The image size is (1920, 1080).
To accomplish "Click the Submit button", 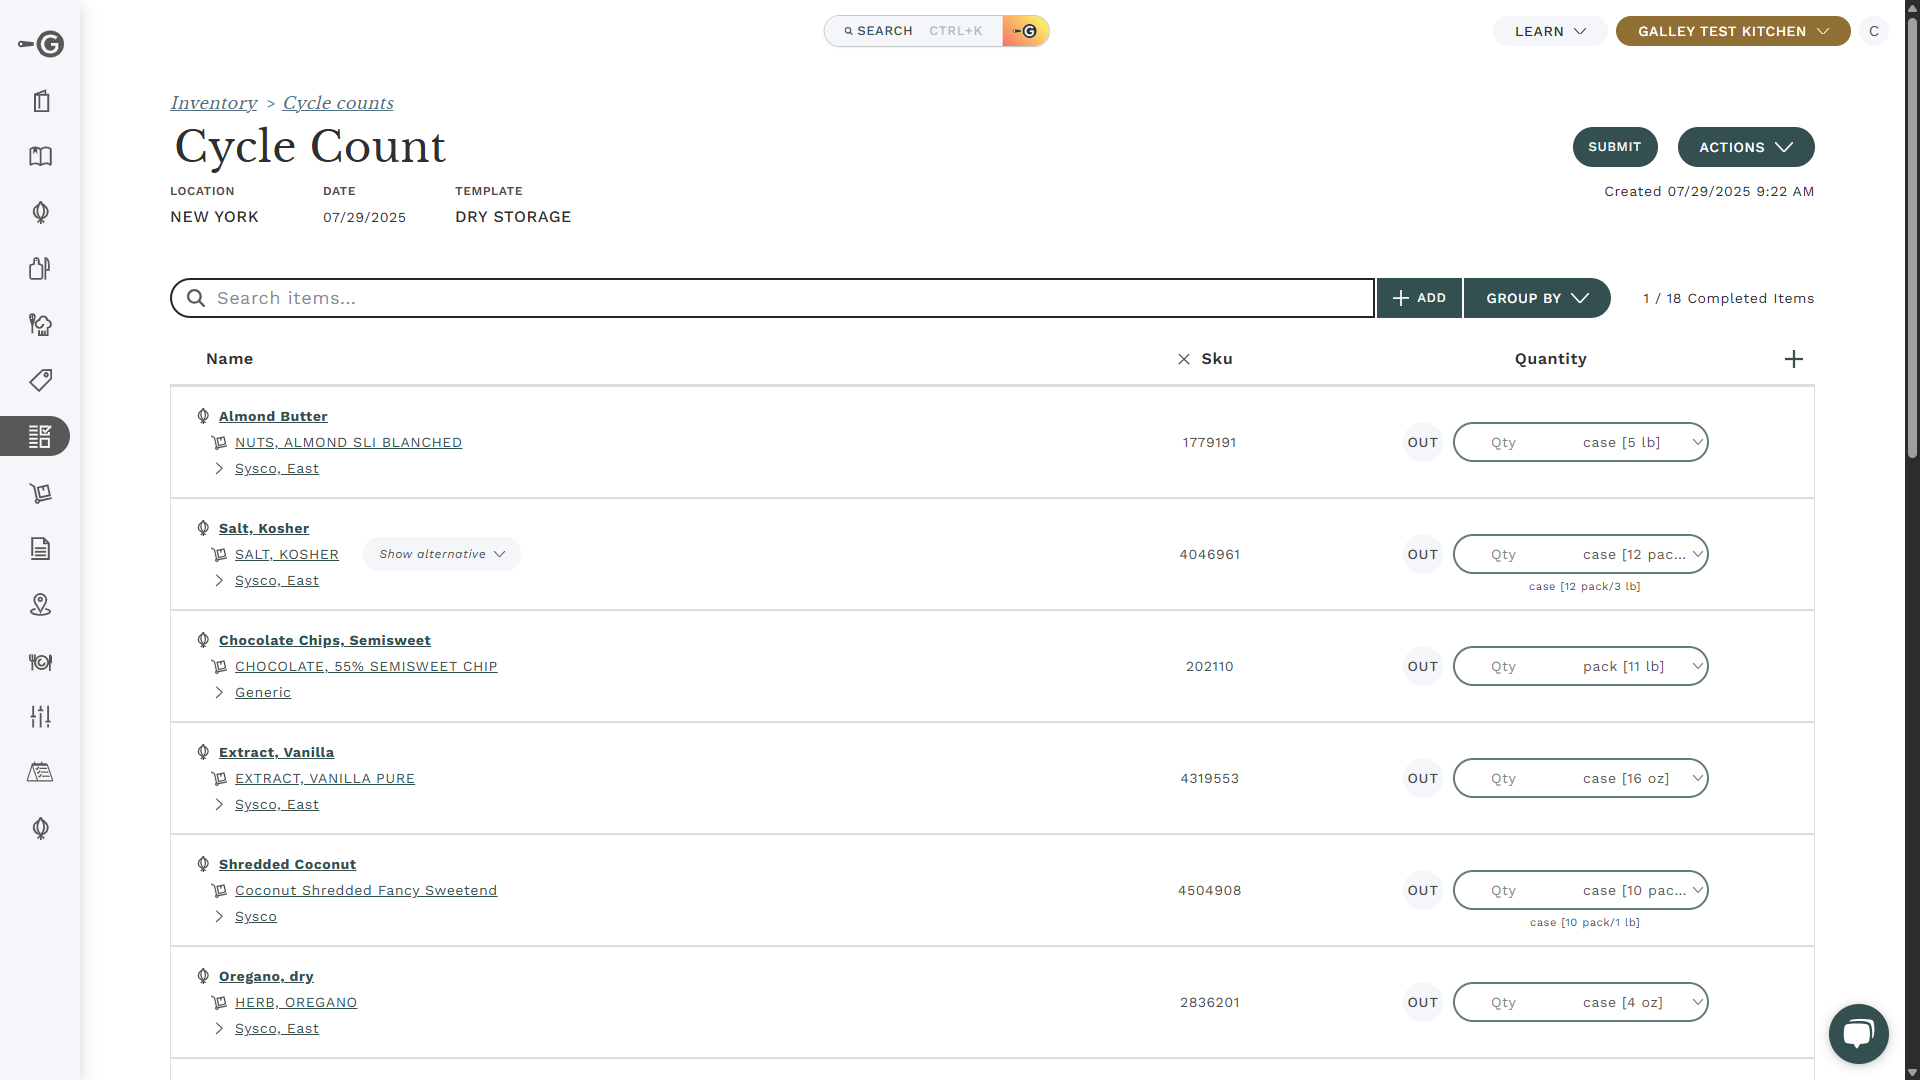I will (x=1614, y=147).
